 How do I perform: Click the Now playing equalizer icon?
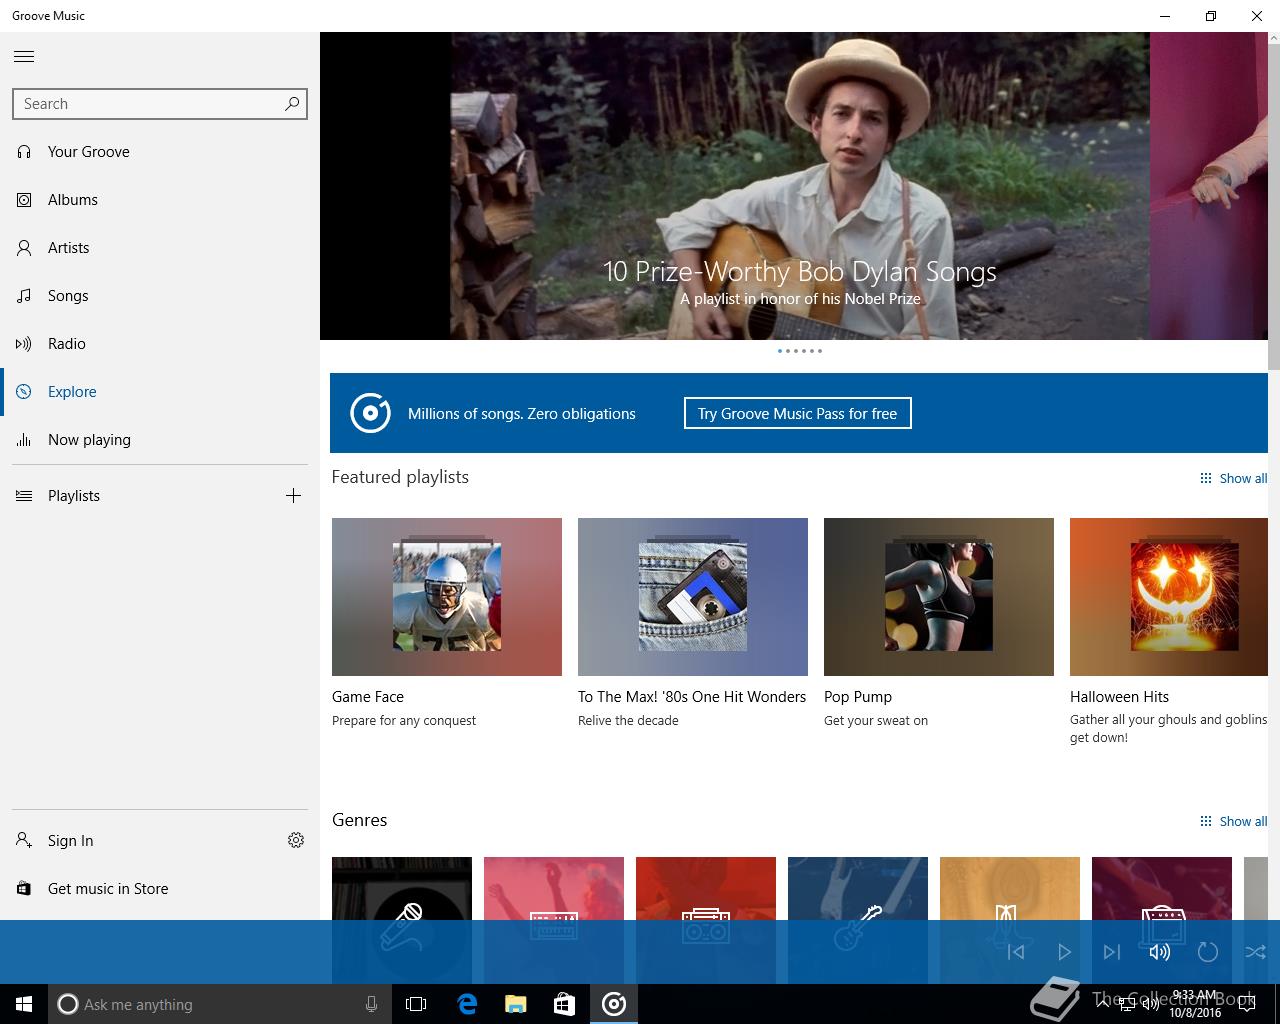coord(24,440)
